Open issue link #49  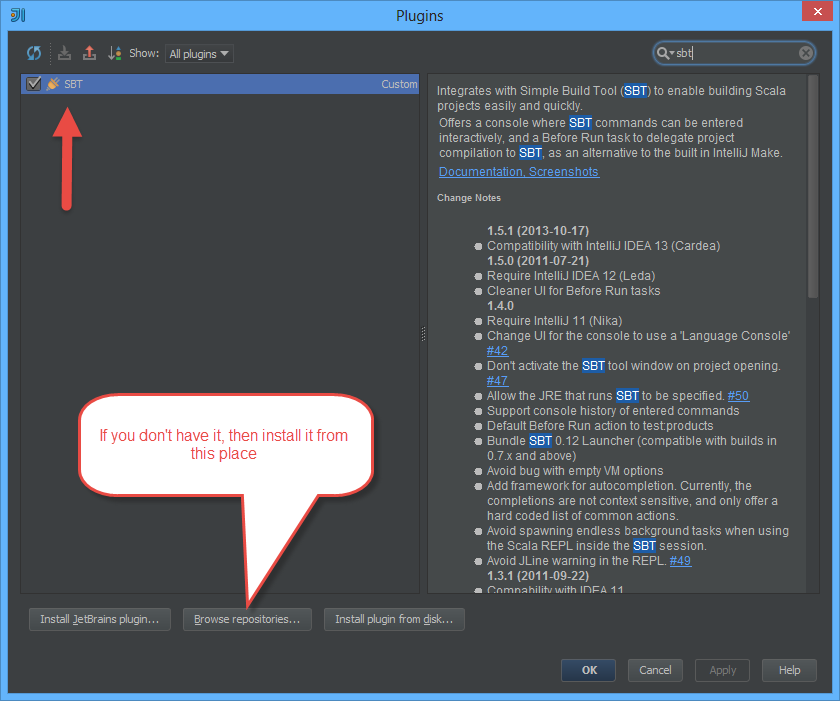point(680,561)
